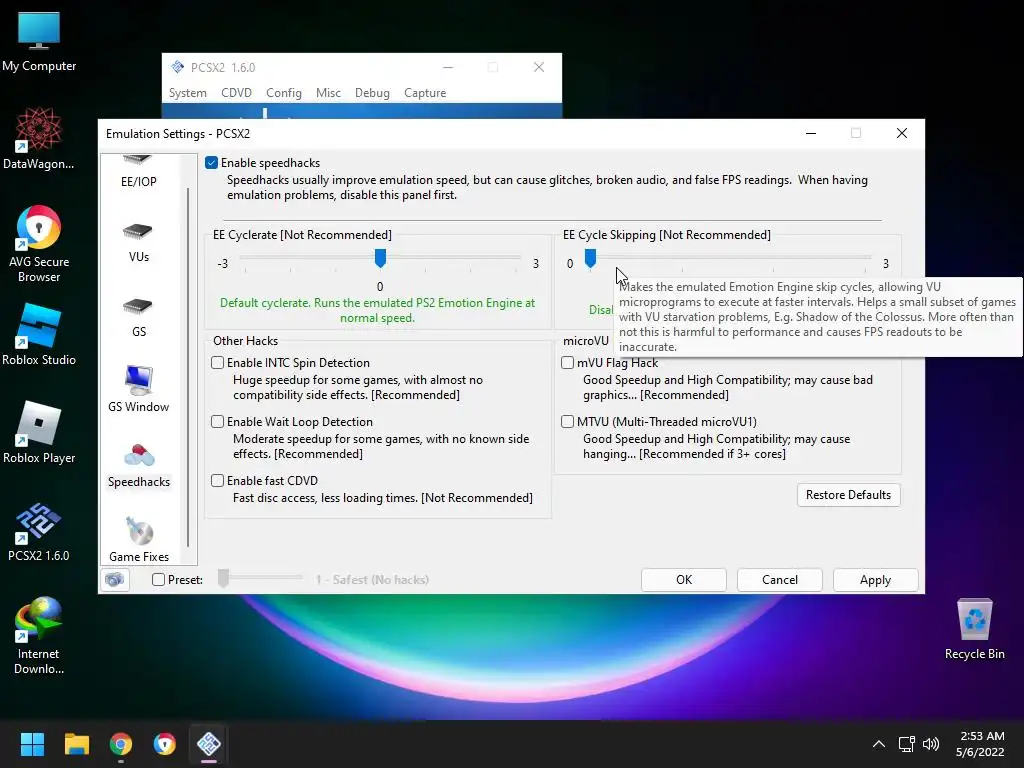Viewport: 1024px width, 768px height.
Task: Open the System menu in PCSX2
Action: pyautogui.click(x=187, y=93)
